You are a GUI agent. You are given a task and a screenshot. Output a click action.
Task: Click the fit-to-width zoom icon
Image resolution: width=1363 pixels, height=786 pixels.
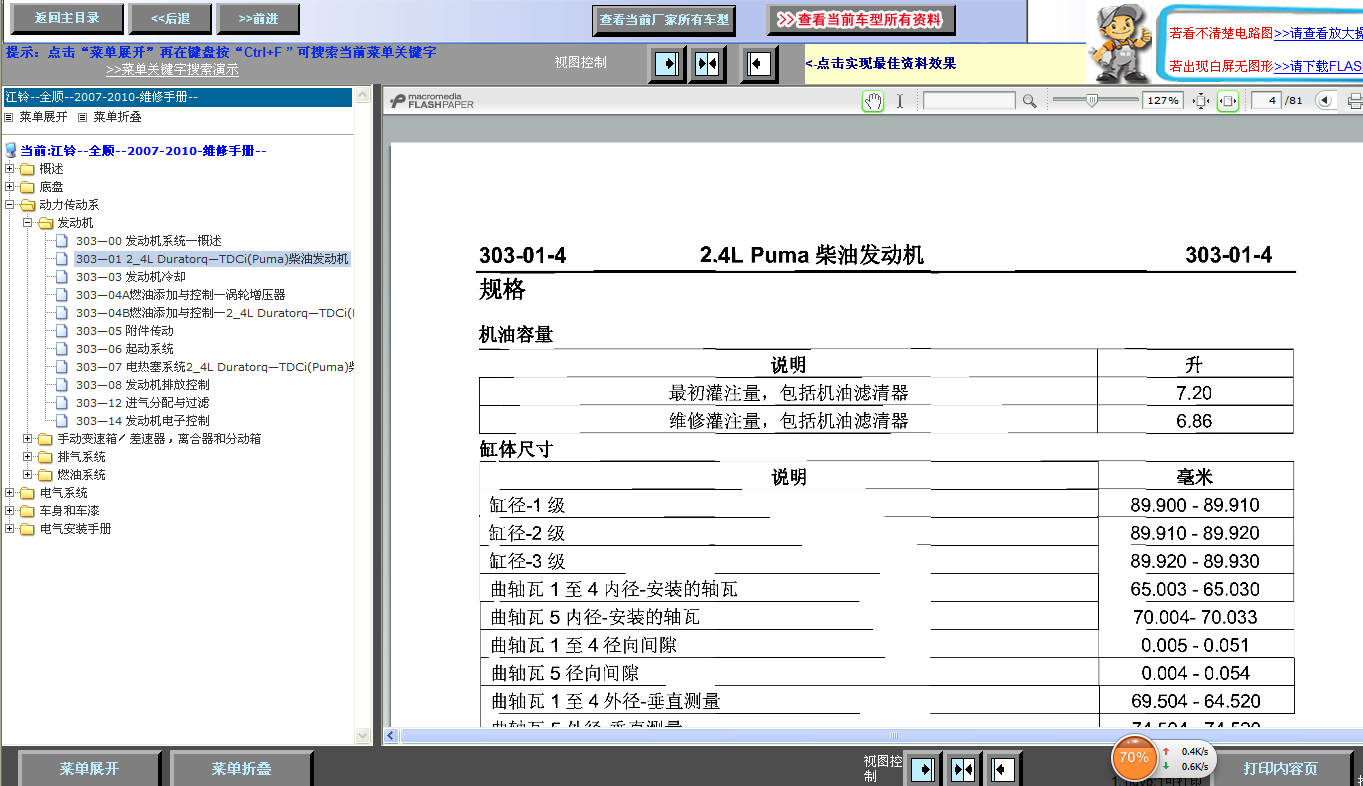1228,101
